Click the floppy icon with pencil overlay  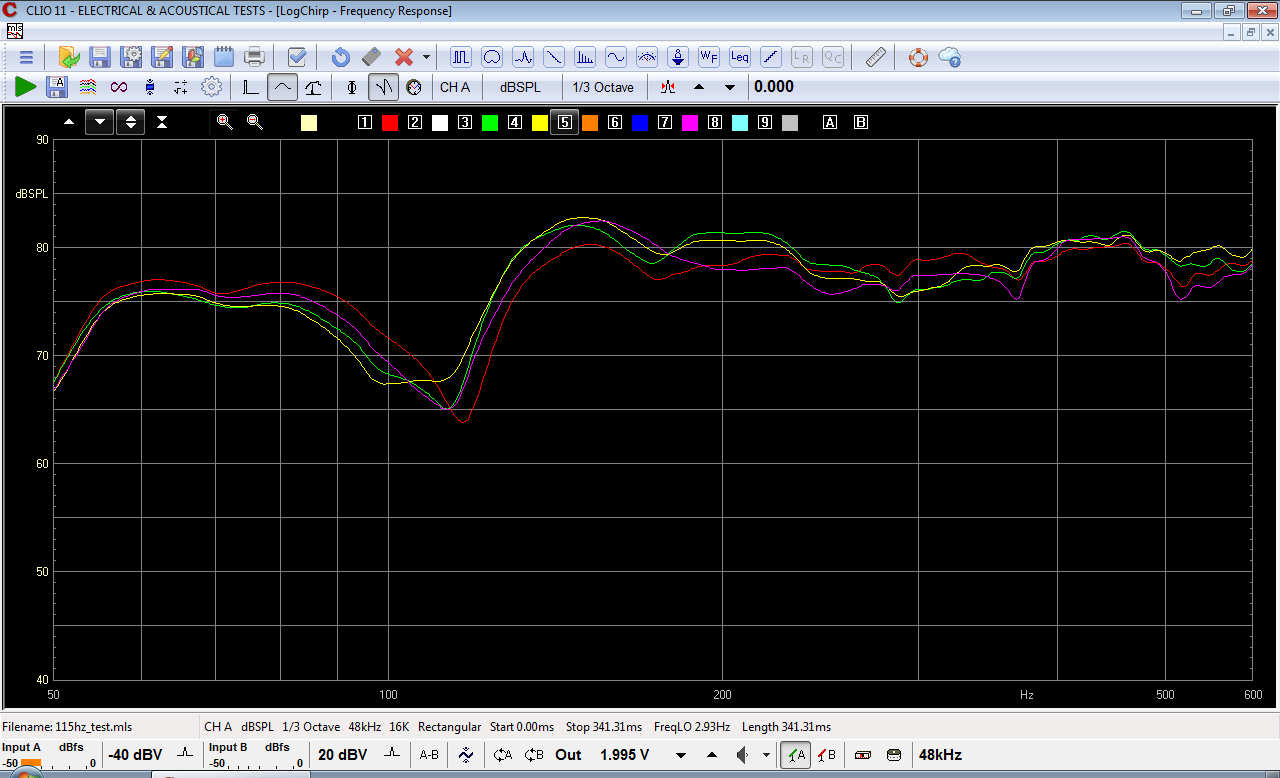[x=162, y=57]
